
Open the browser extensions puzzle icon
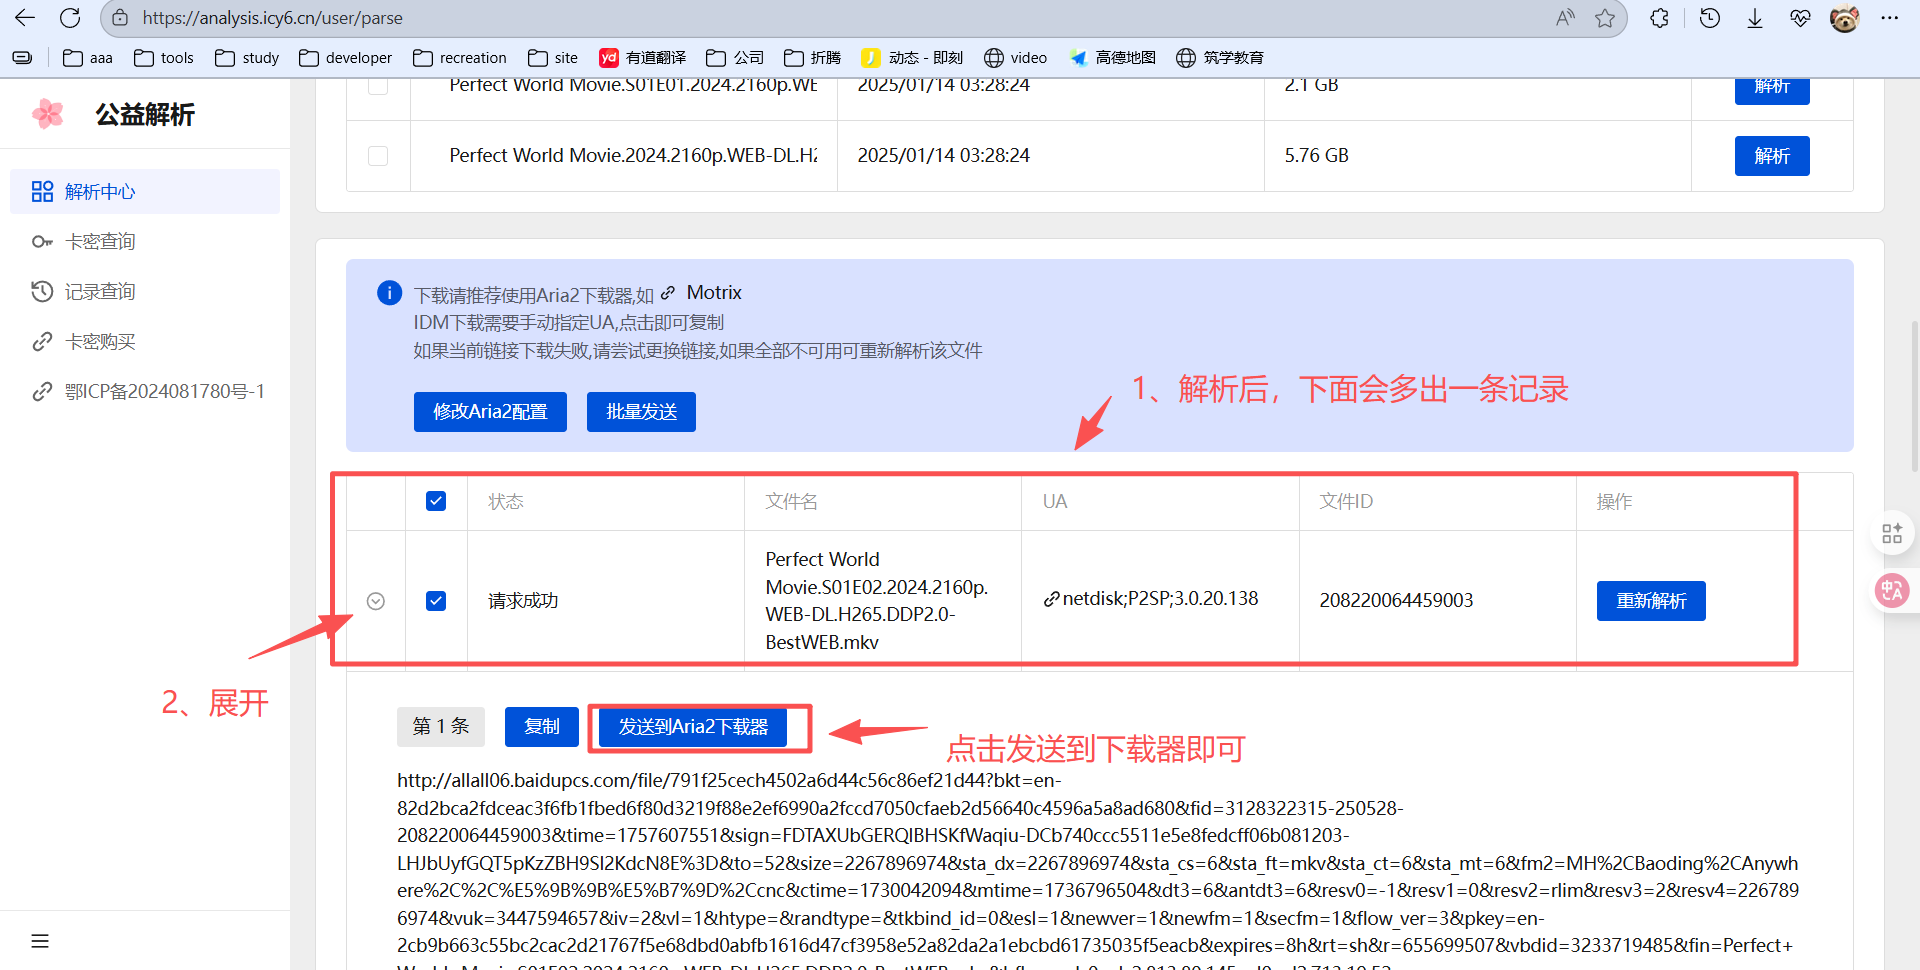point(1660,18)
